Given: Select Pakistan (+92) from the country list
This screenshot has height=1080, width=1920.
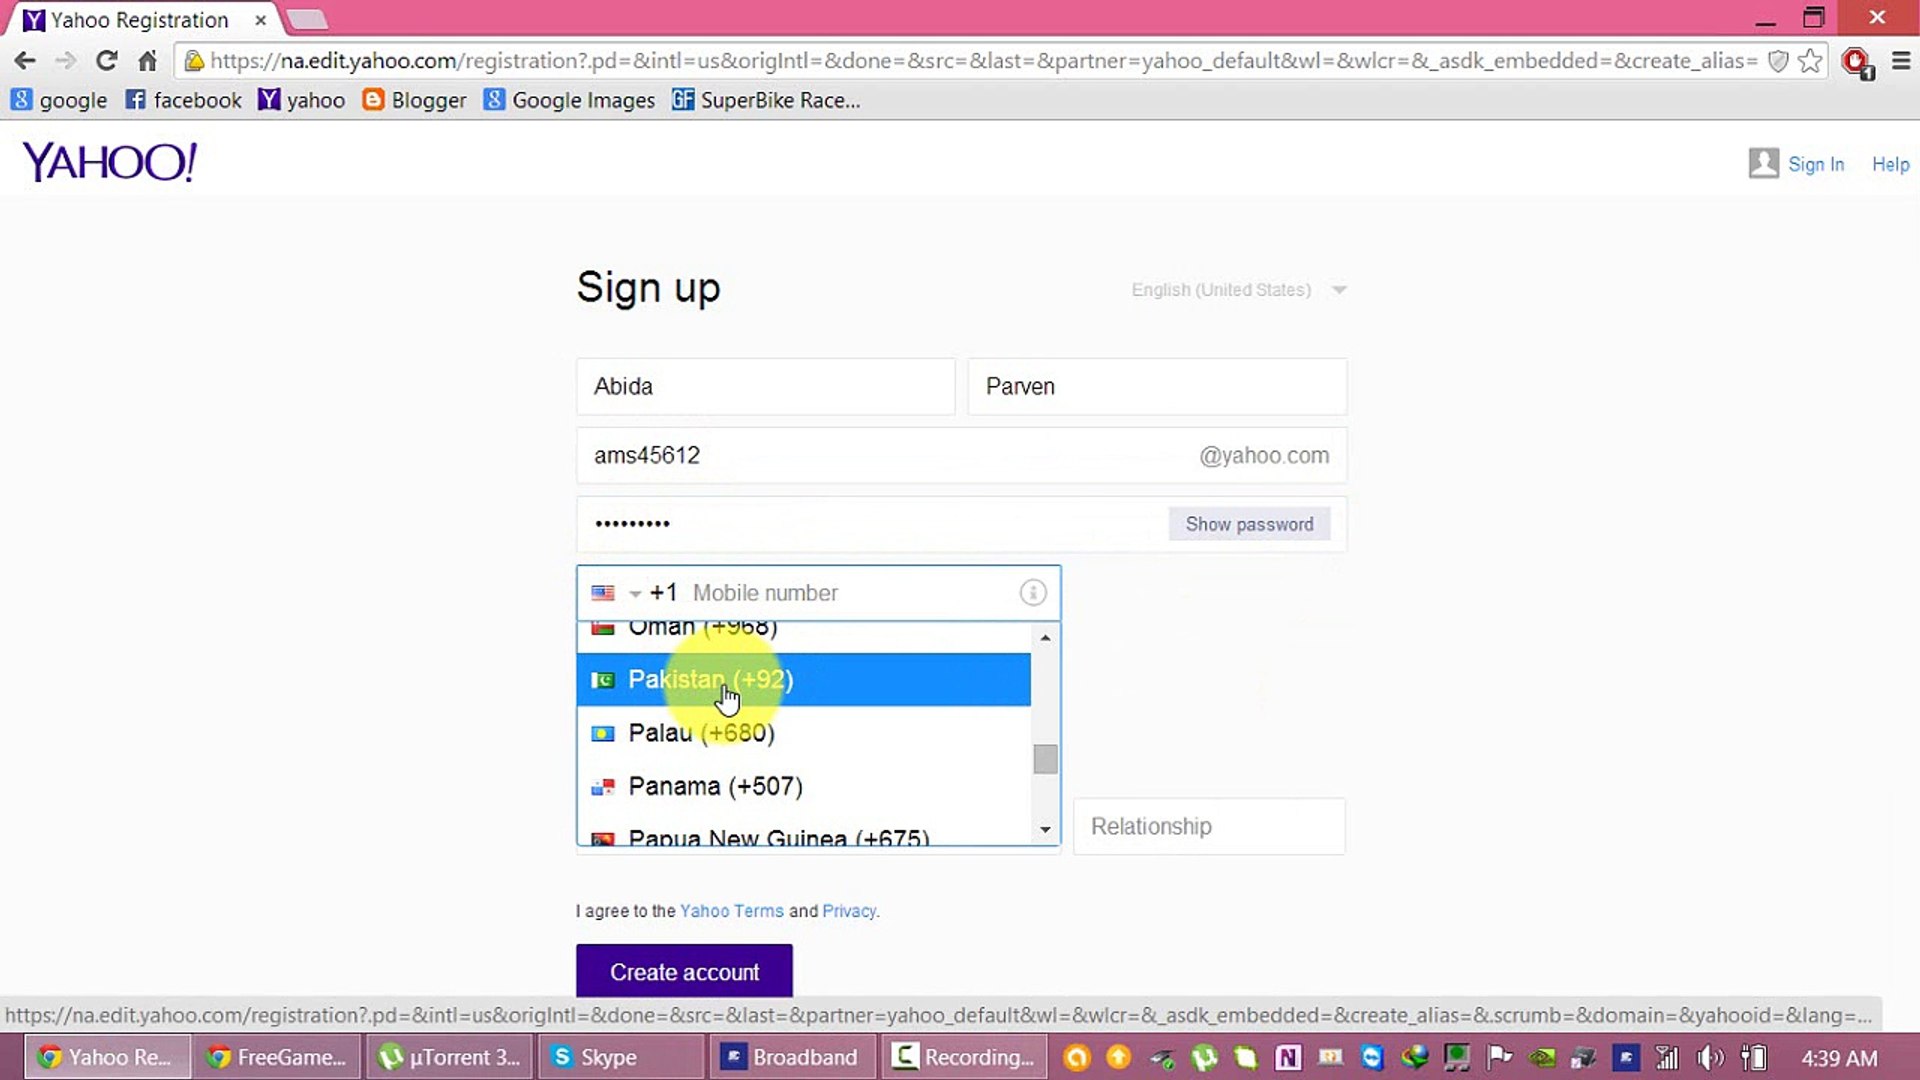Looking at the screenshot, I should pyautogui.click(x=710, y=679).
